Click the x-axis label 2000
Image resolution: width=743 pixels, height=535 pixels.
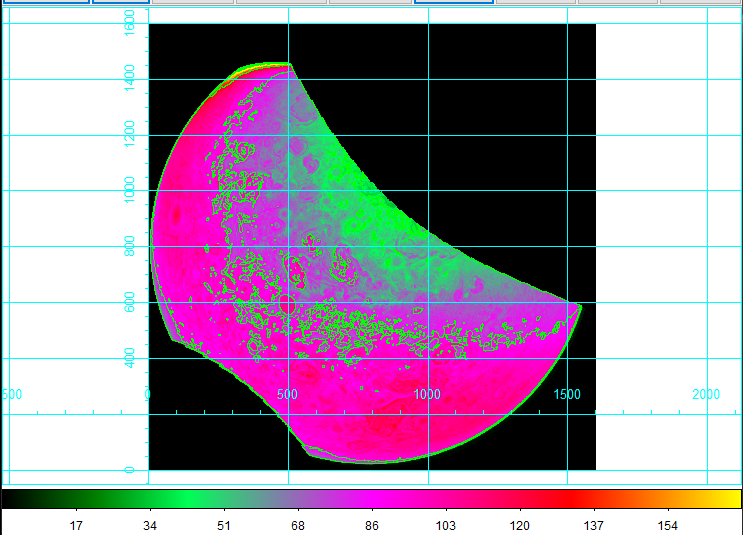pyautogui.click(x=707, y=394)
